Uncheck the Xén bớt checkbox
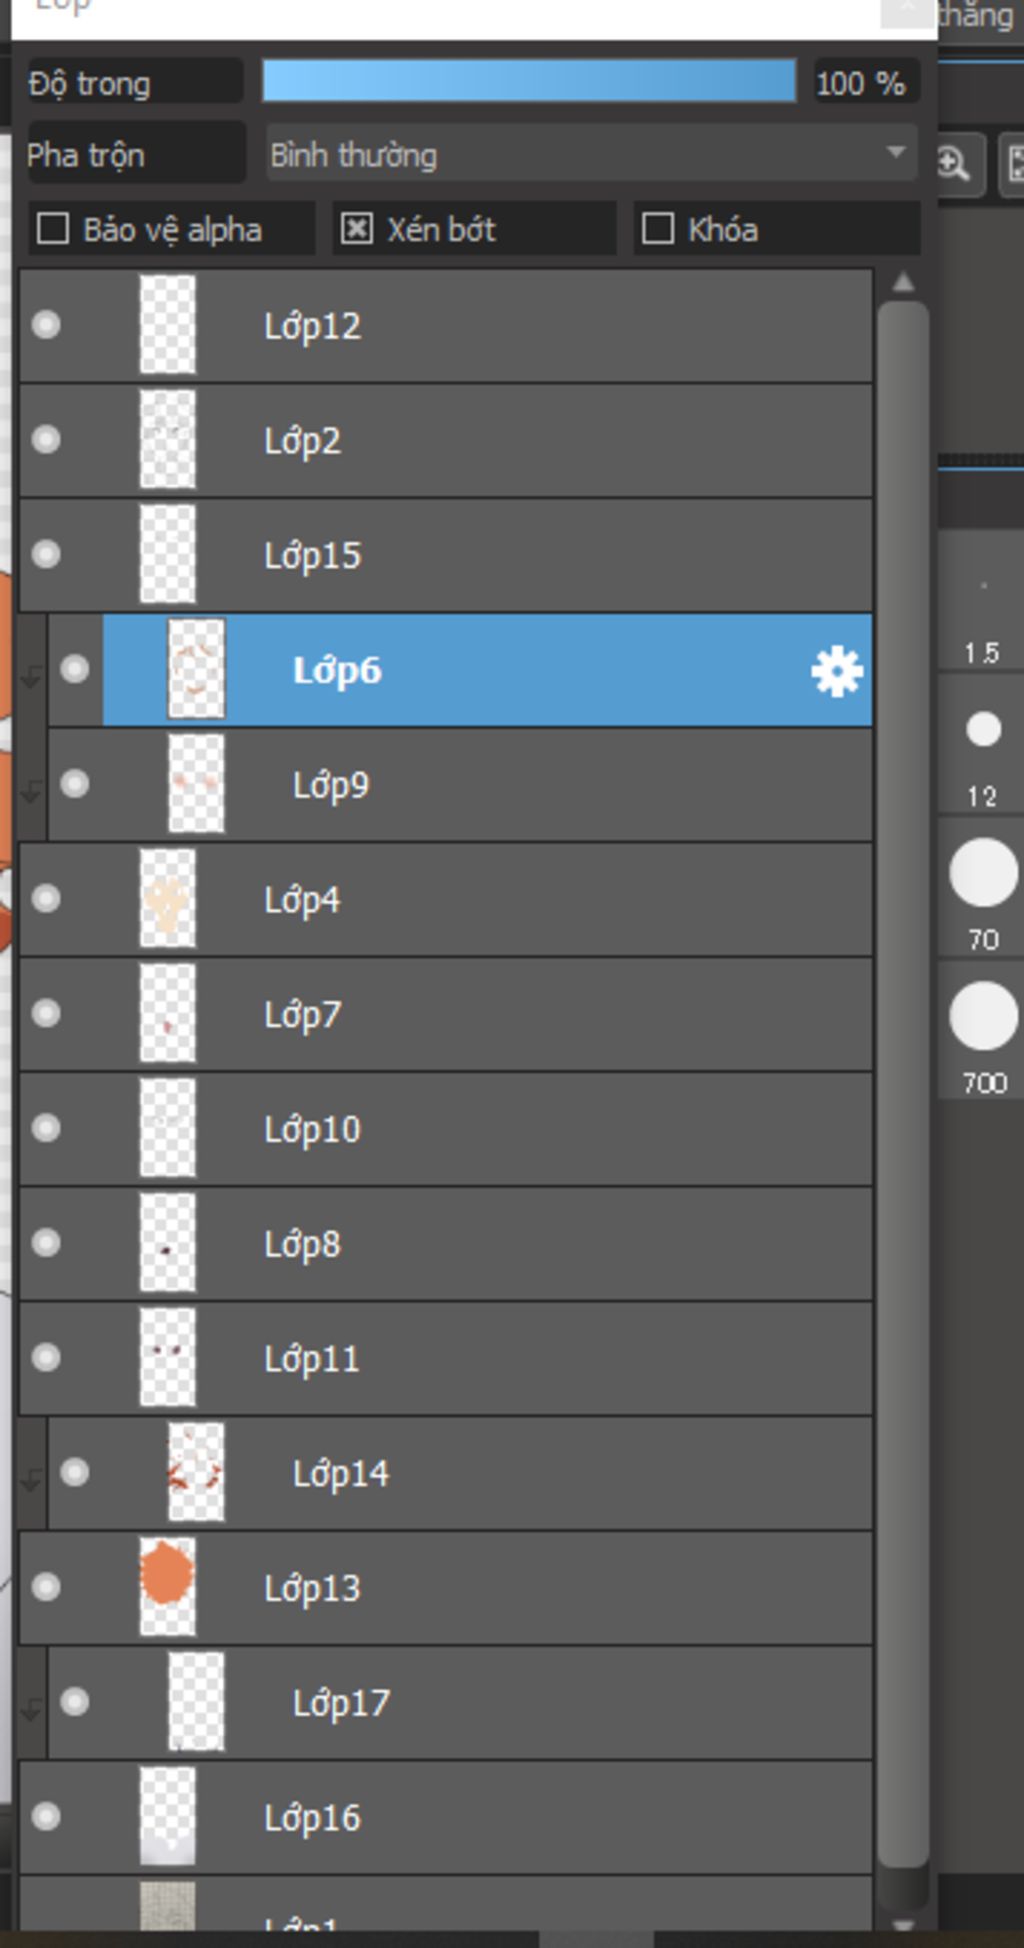 point(356,229)
